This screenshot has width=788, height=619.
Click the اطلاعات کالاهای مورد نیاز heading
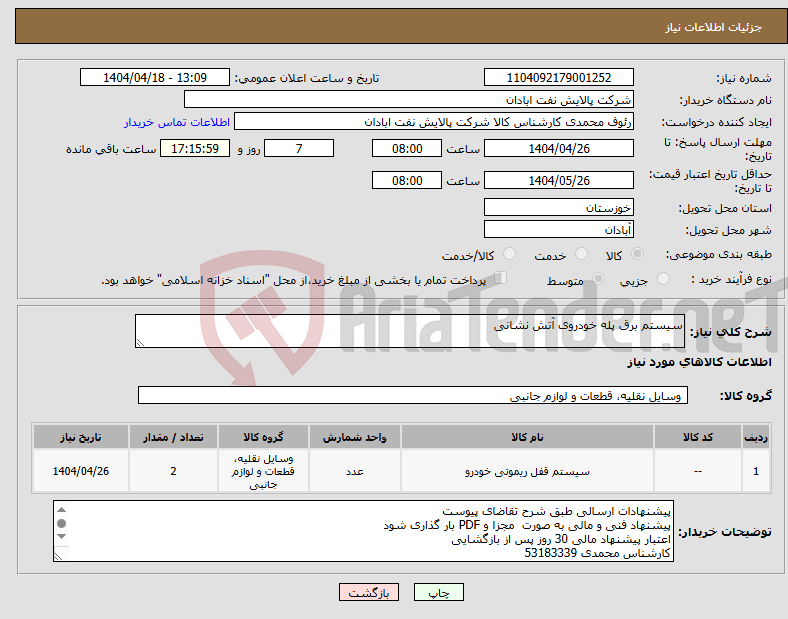[699, 362]
